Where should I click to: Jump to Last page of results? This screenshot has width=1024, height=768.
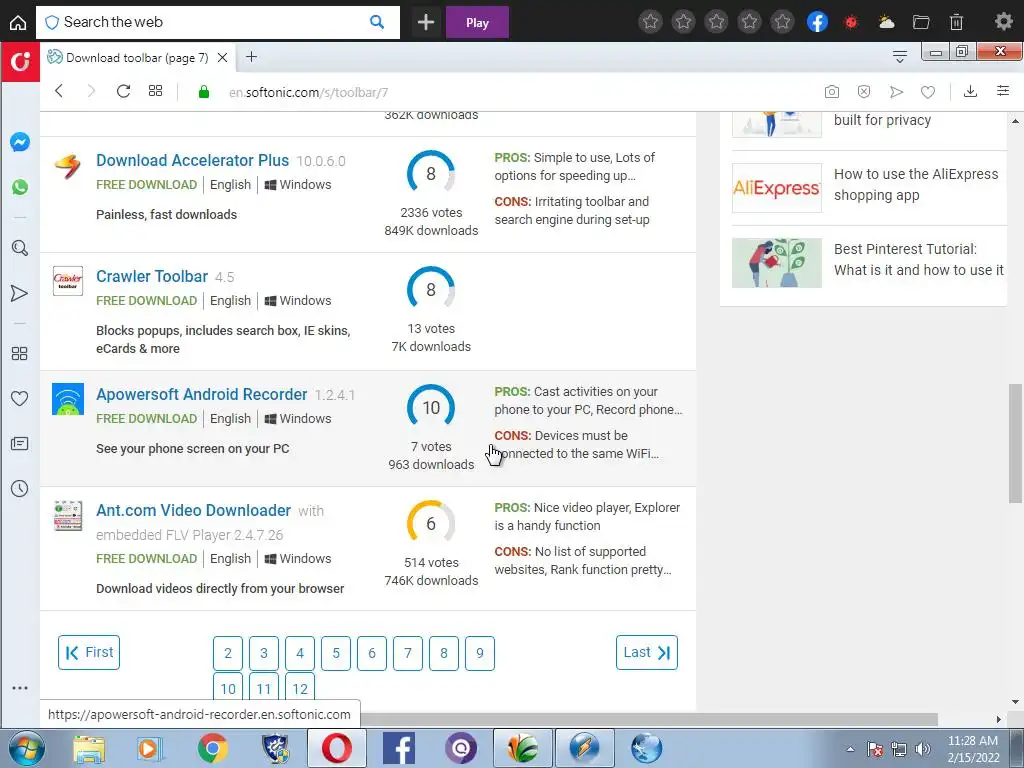pyautogui.click(x=647, y=652)
